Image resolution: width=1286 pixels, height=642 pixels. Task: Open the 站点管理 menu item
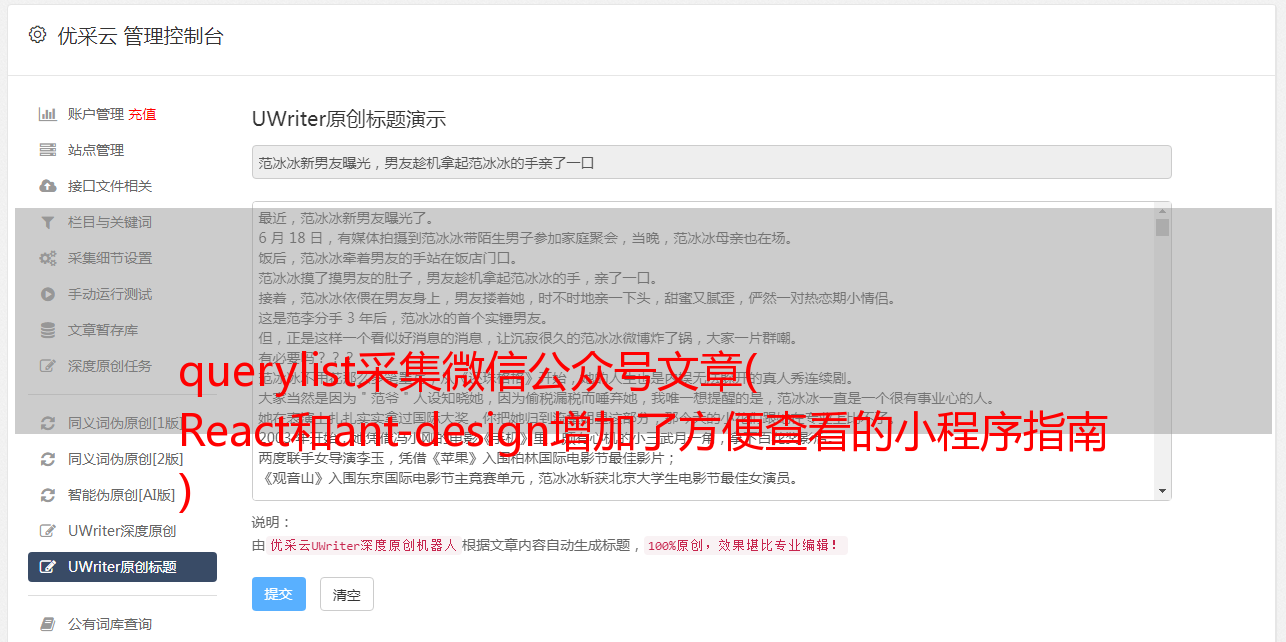click(96, 150)
